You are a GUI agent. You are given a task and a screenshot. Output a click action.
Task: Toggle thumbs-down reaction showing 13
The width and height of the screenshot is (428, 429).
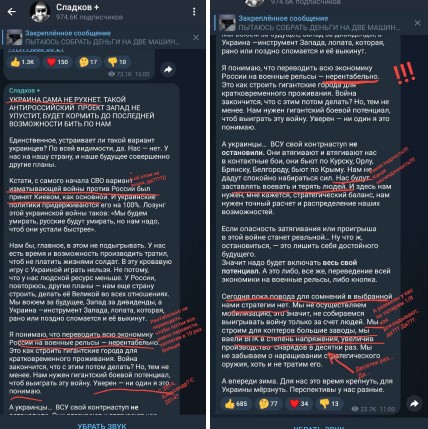(329, 404)
